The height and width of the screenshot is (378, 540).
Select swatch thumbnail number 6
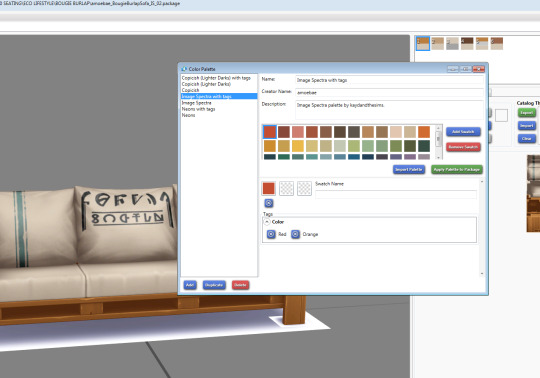pyautogui.click(x=497, y=43)
